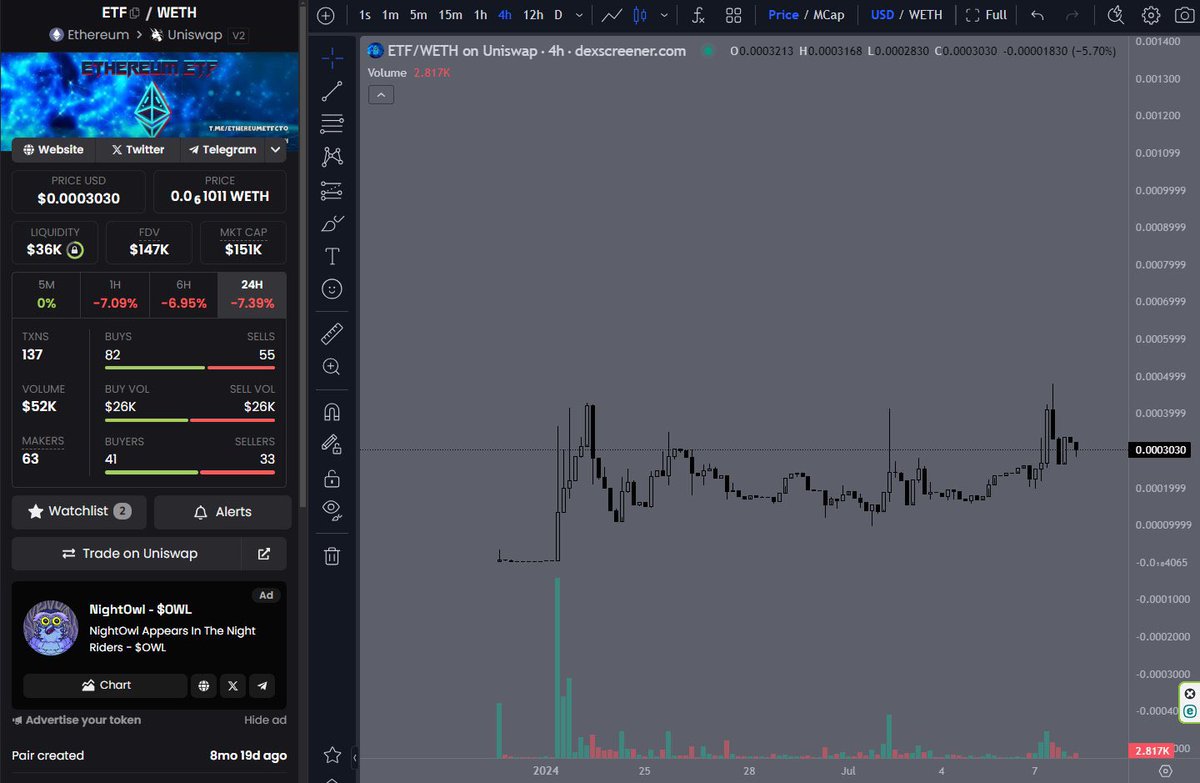Open the token Telegram link
1200x783 pixels.
pos(223,149)
